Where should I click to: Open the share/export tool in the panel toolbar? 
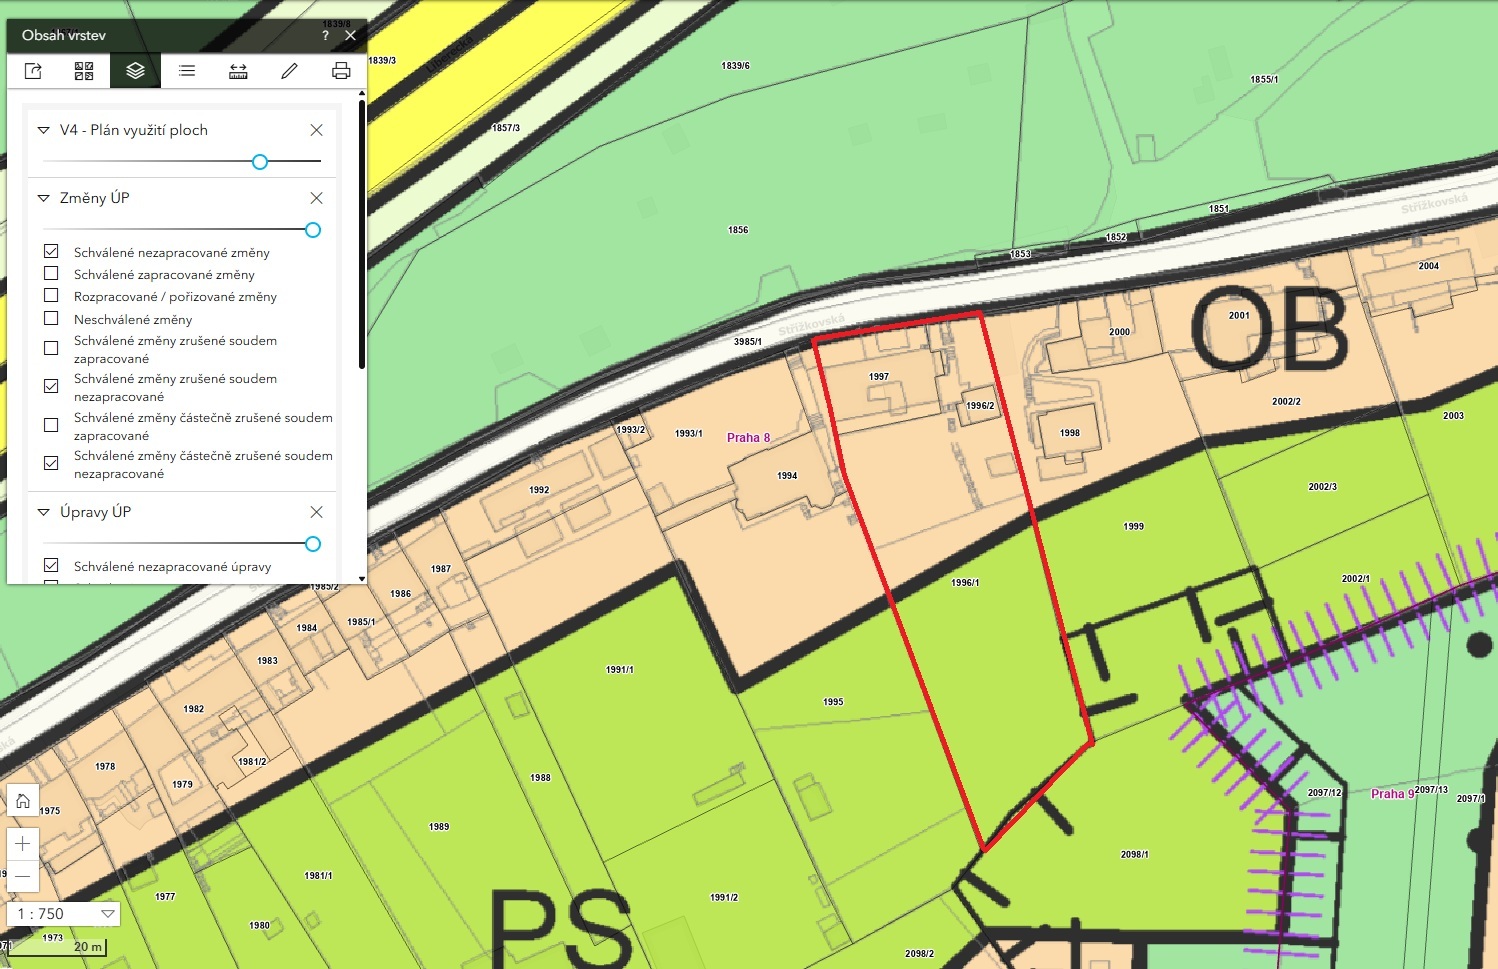[x=33, y=71]
